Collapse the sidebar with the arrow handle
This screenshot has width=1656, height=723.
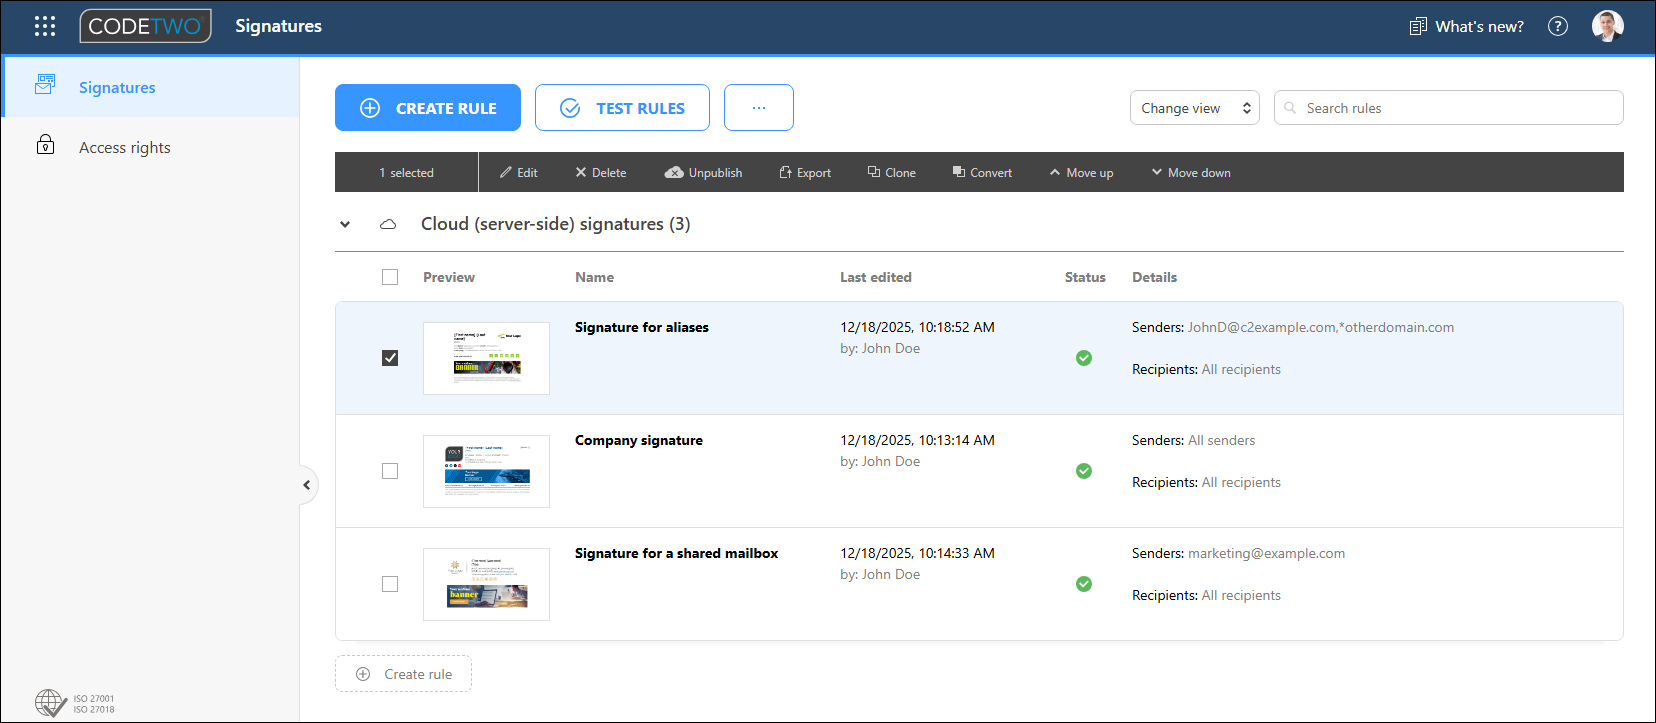click(307, 485)
